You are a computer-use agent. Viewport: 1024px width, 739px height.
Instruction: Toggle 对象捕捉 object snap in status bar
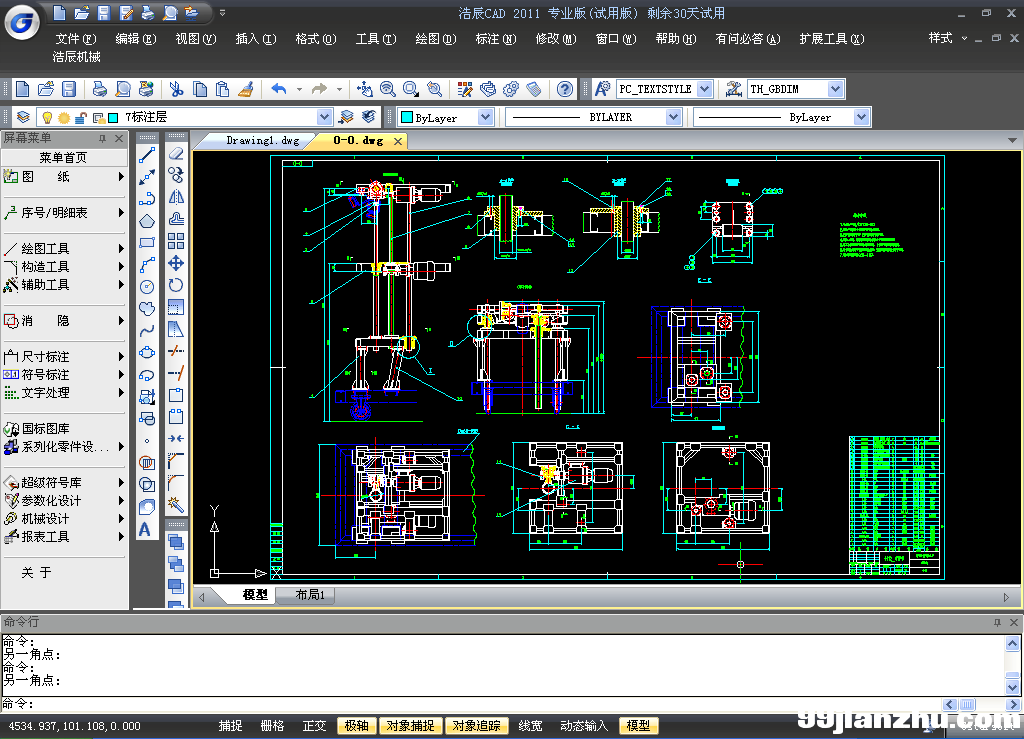[410, 726]
